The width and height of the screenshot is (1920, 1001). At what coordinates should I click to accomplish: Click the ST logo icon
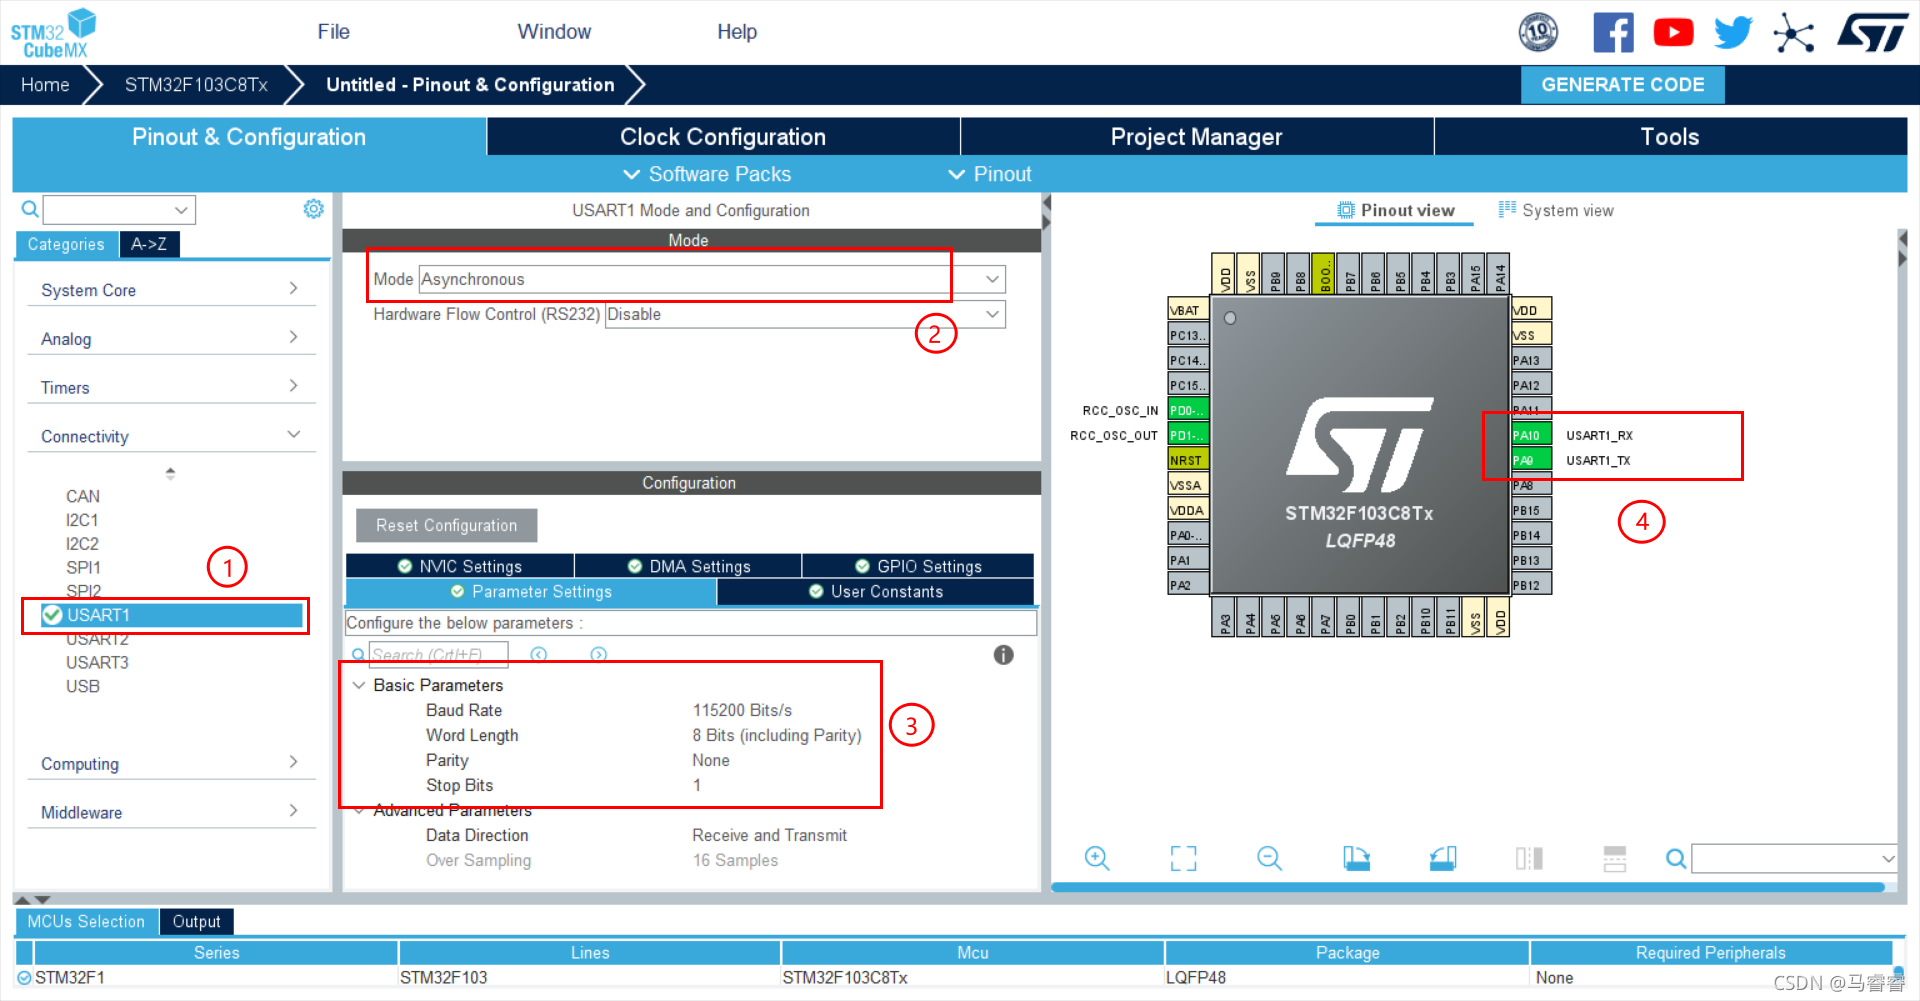pyautogui.click(x=1873, y=33)
